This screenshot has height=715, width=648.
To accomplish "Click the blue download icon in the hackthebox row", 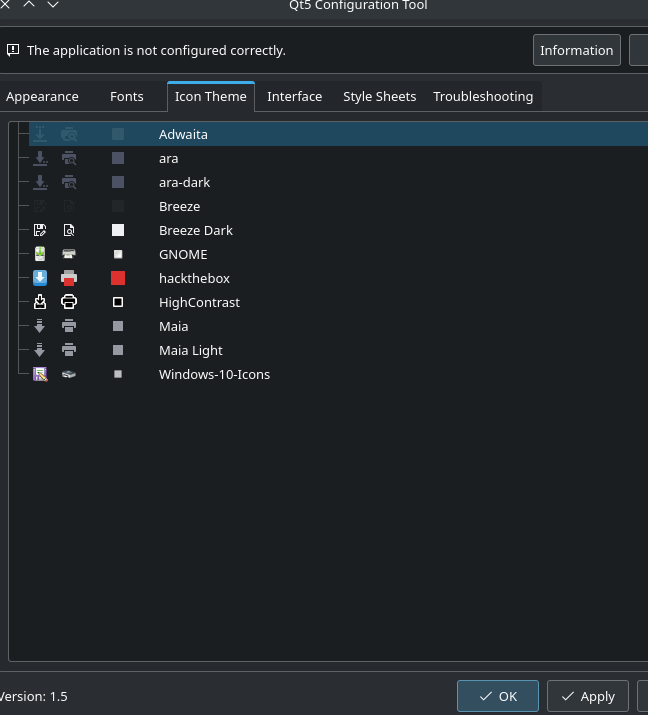I will point(40,278).
